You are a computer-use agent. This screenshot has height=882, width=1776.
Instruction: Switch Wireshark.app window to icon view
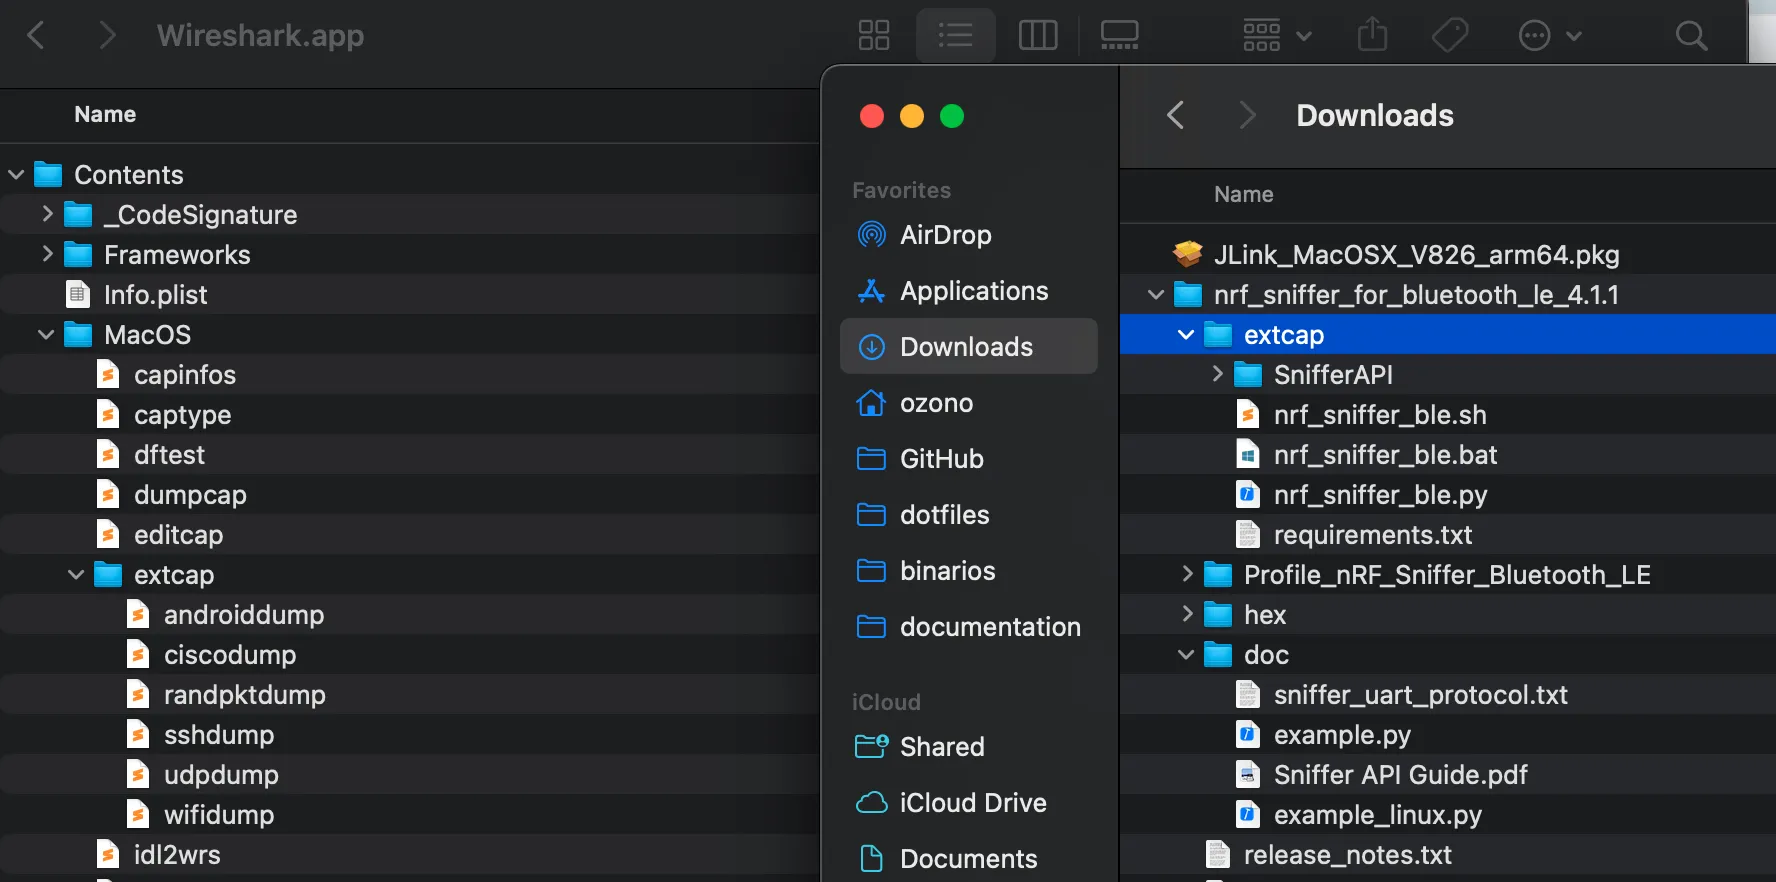pos(874,36)
